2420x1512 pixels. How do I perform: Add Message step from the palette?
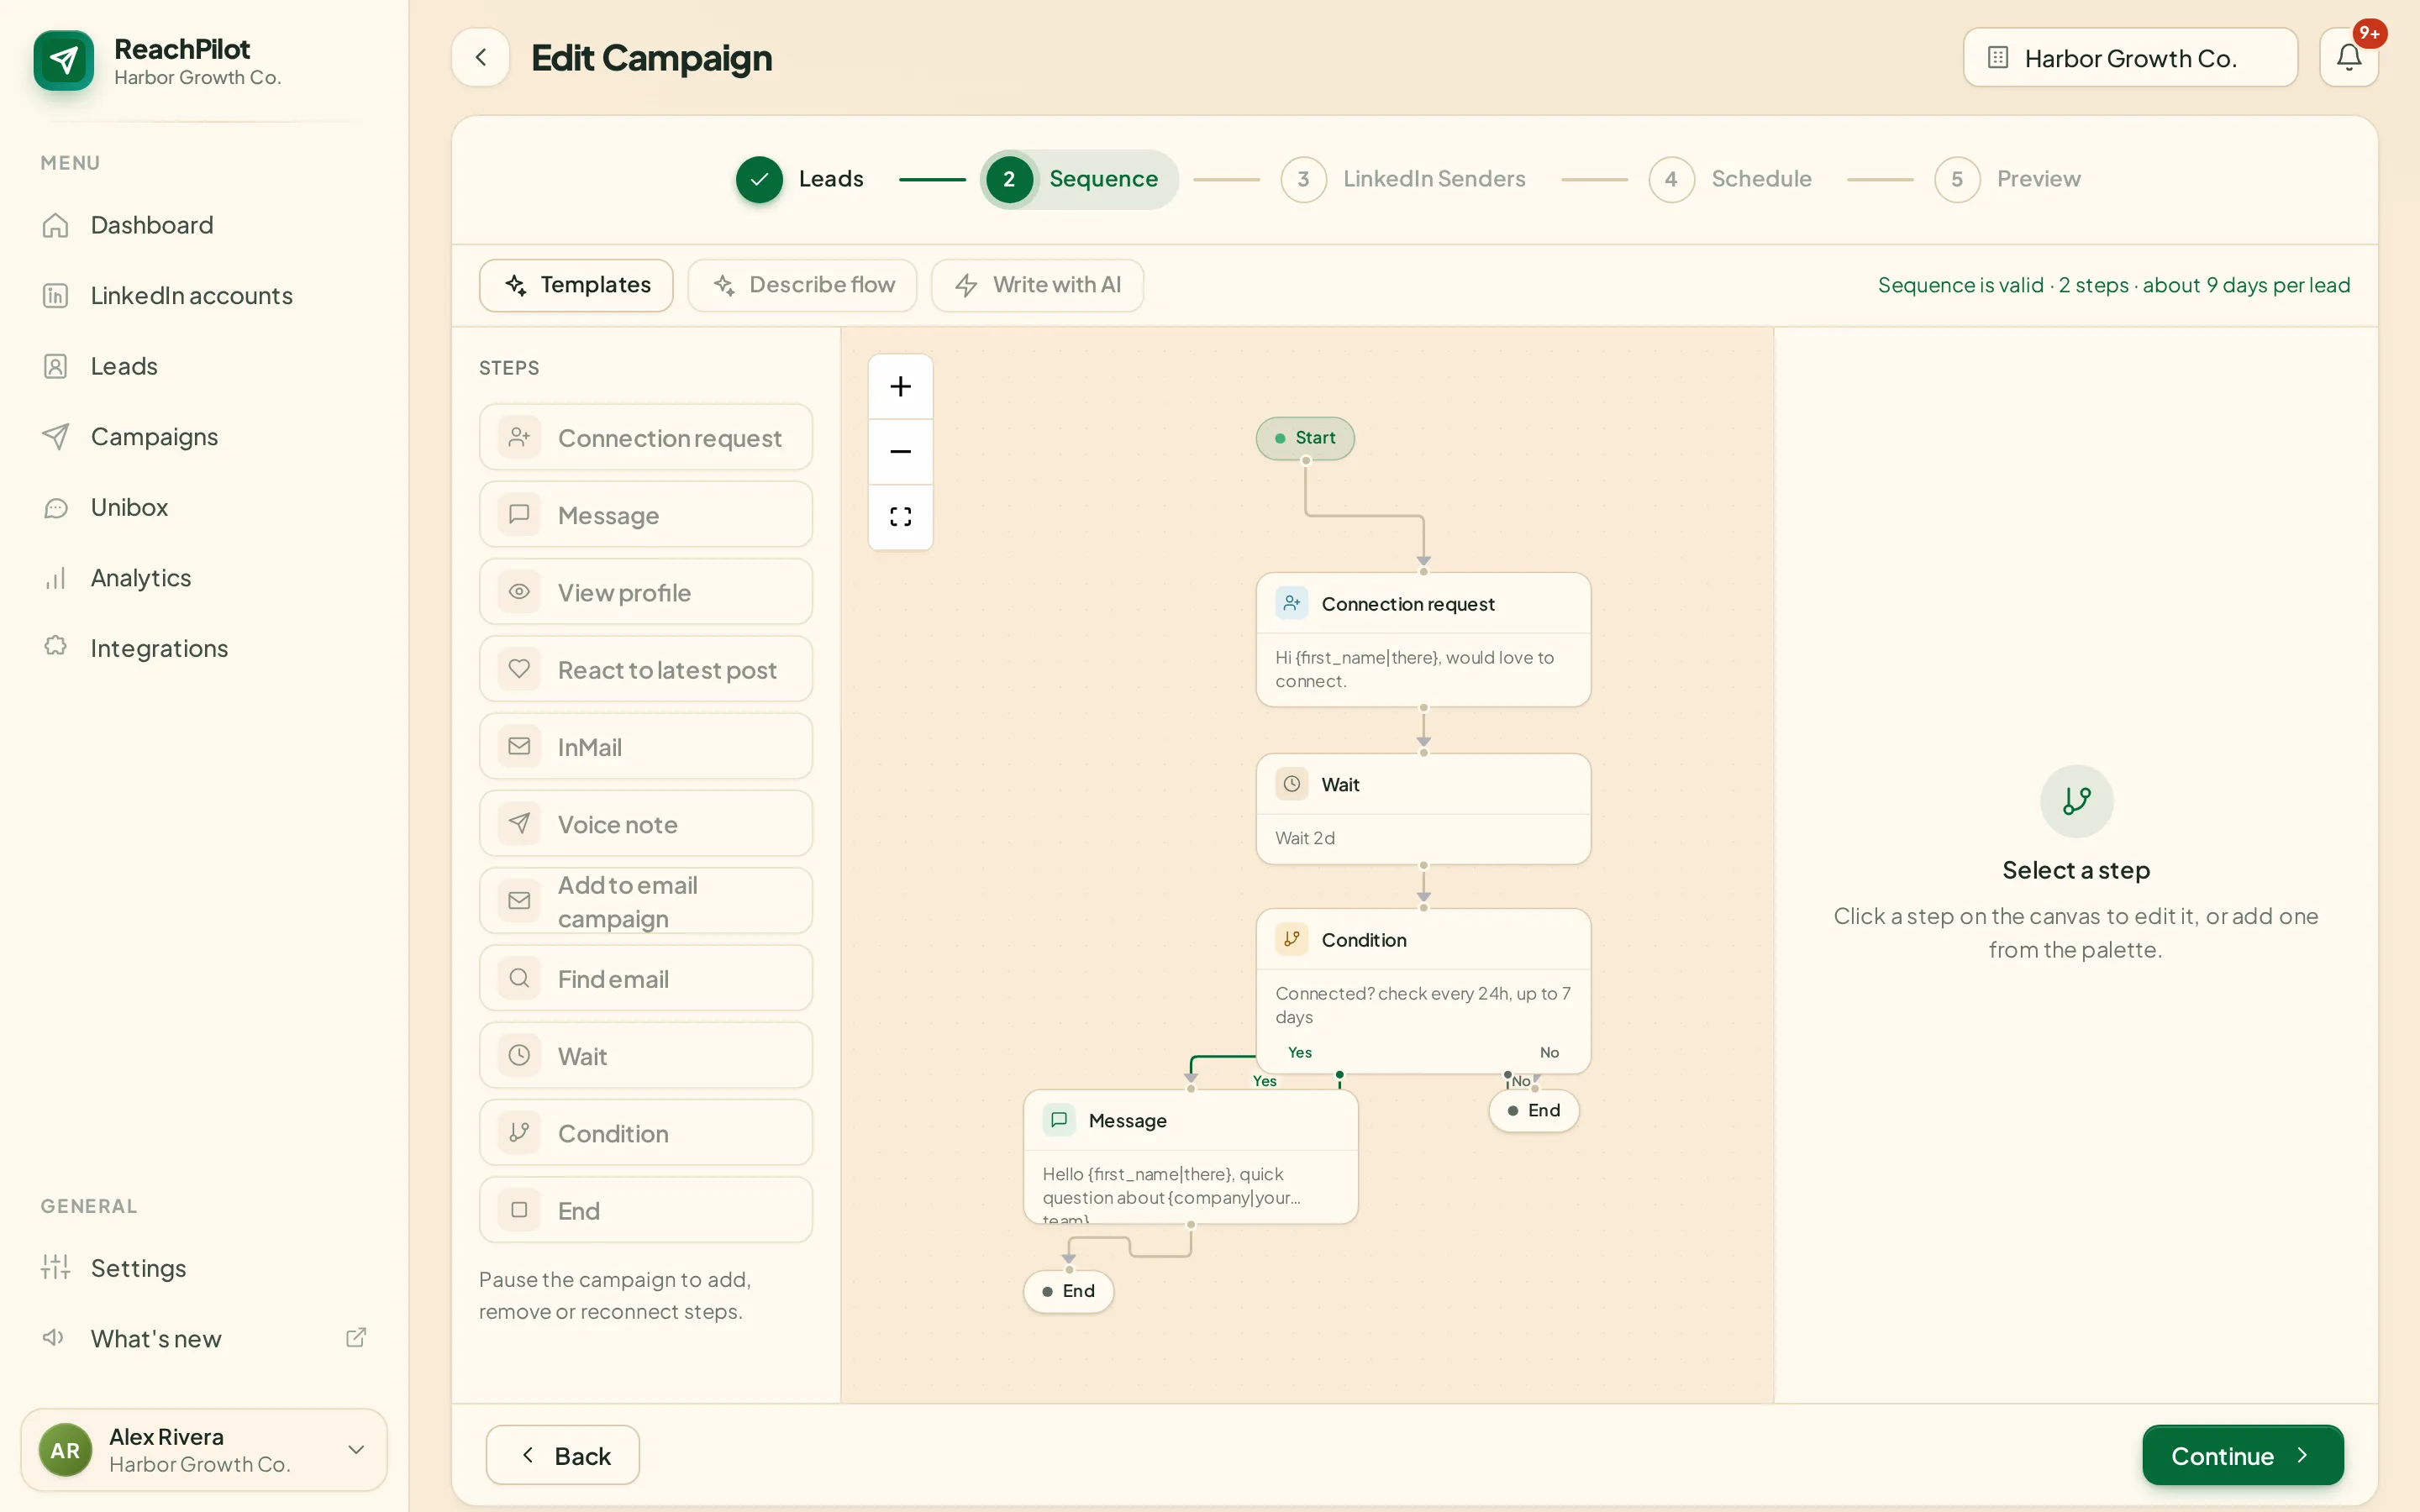[646, 515]
